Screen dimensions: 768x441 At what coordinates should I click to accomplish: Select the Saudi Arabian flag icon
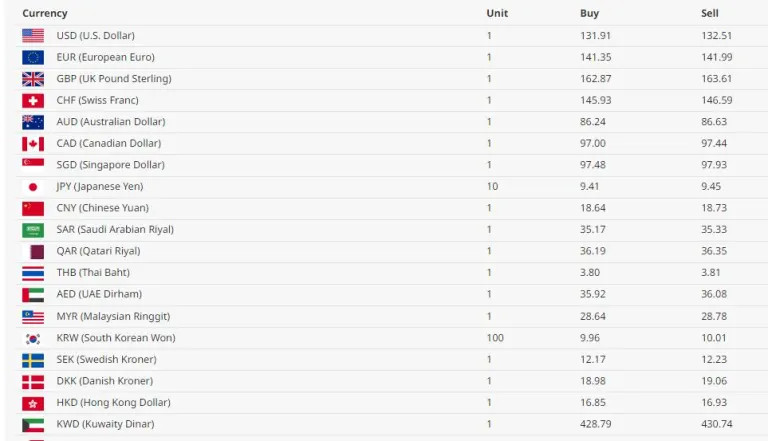point(33,230)
